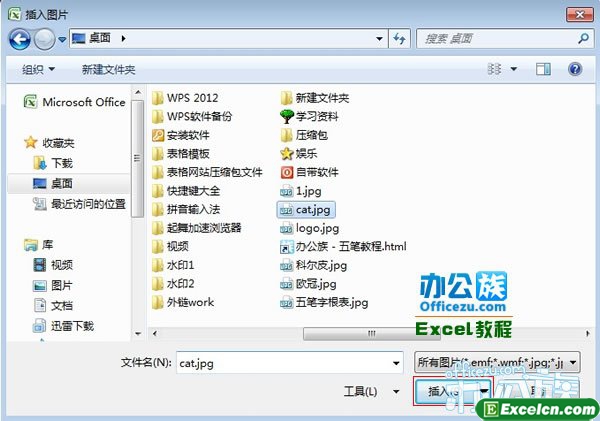Image resolution: width=600 pixels, height=421 pixels.
Task: Click the refresh button beside address bar
Action: pos(399,38)
